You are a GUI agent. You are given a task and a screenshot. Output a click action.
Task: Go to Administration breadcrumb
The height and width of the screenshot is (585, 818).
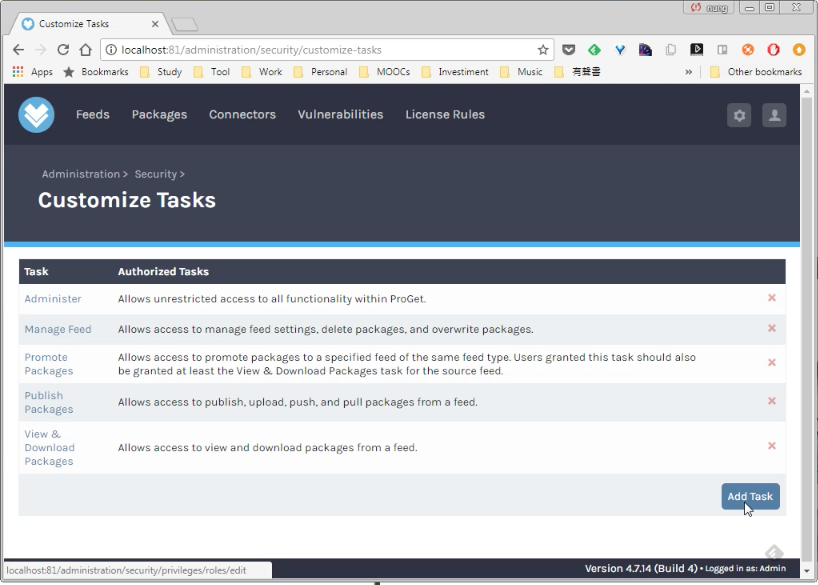[x=81, y=174]
